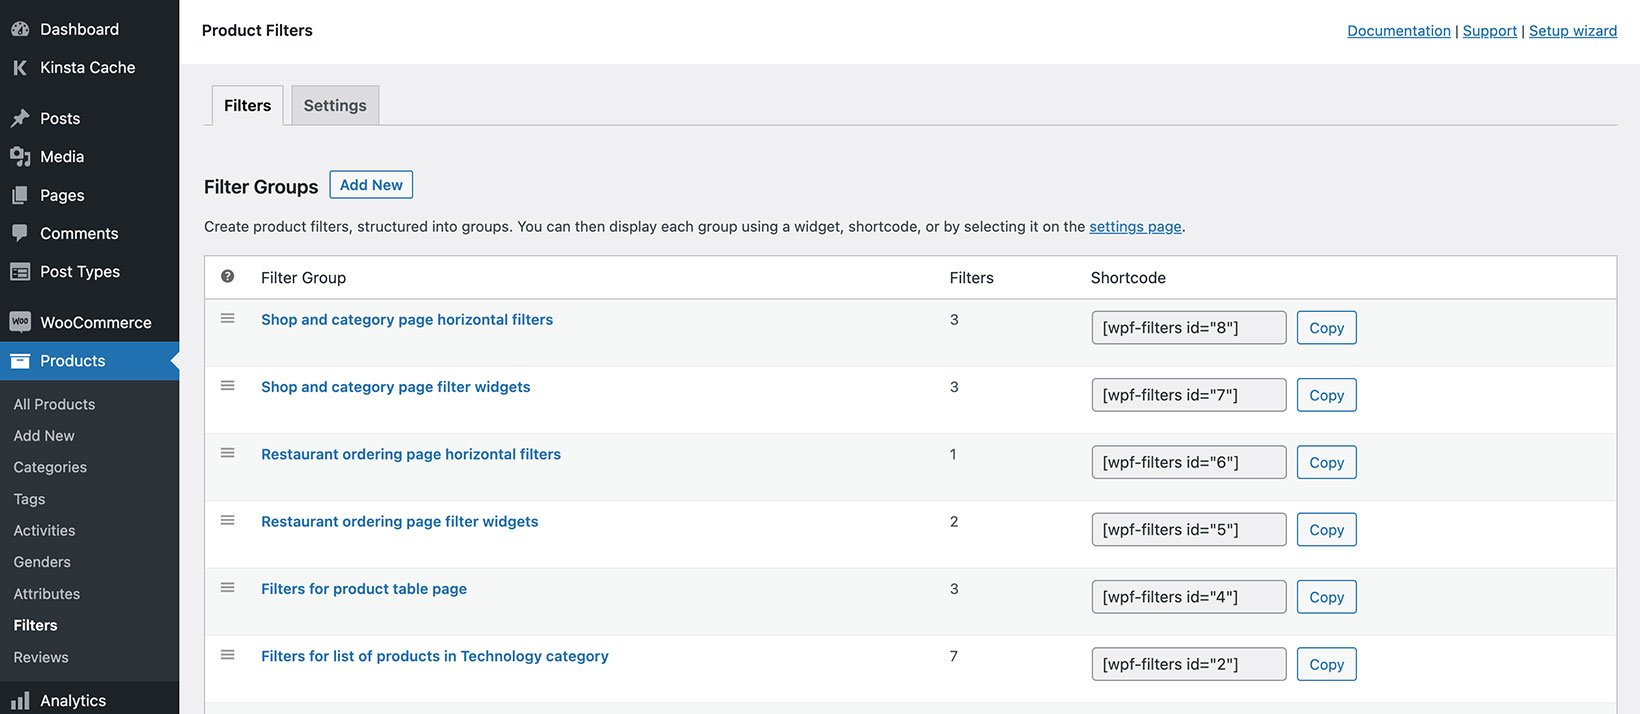Switch to the Settings tab
1640x714 pixels.
click(x=335, y=105)
